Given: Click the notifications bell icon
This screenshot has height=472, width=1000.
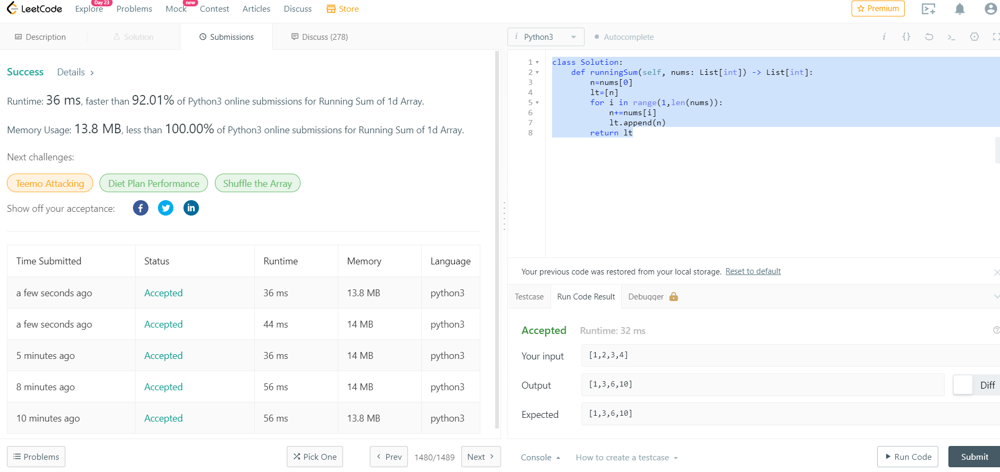Looking at the screenshot, I should click(959, 9).
